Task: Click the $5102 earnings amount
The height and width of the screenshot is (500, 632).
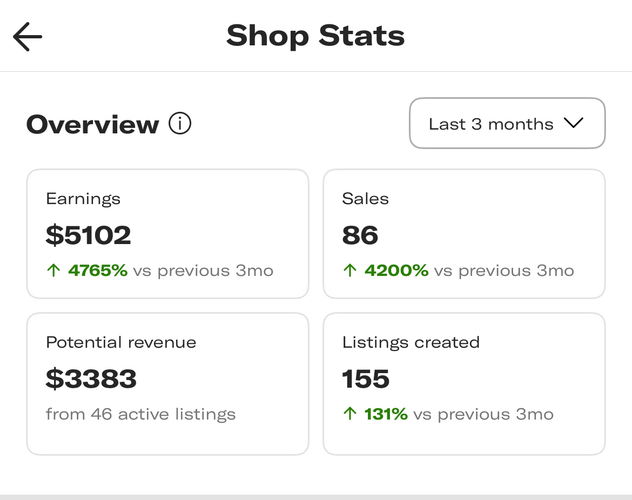Action: (89, 235)
